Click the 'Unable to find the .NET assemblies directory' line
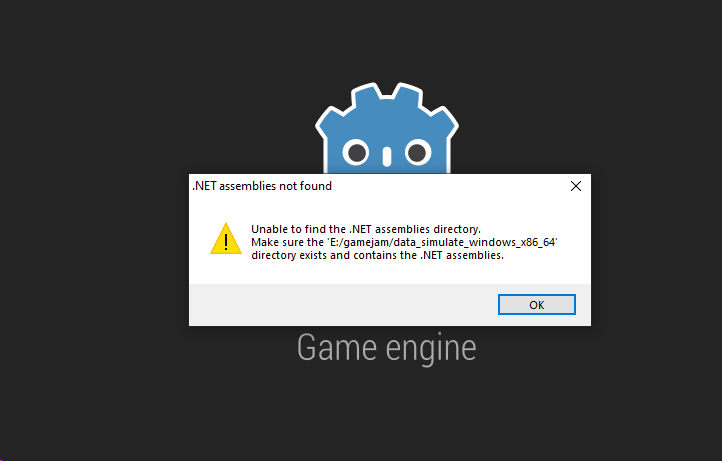 pyautogui.click(x=366, y=229)
